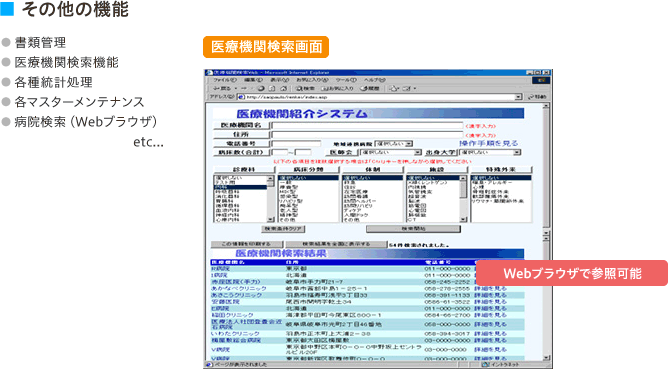Select 内科 in the 診療科 list
The width and height of the screenshot is (669, 369).
pos(240,187)
